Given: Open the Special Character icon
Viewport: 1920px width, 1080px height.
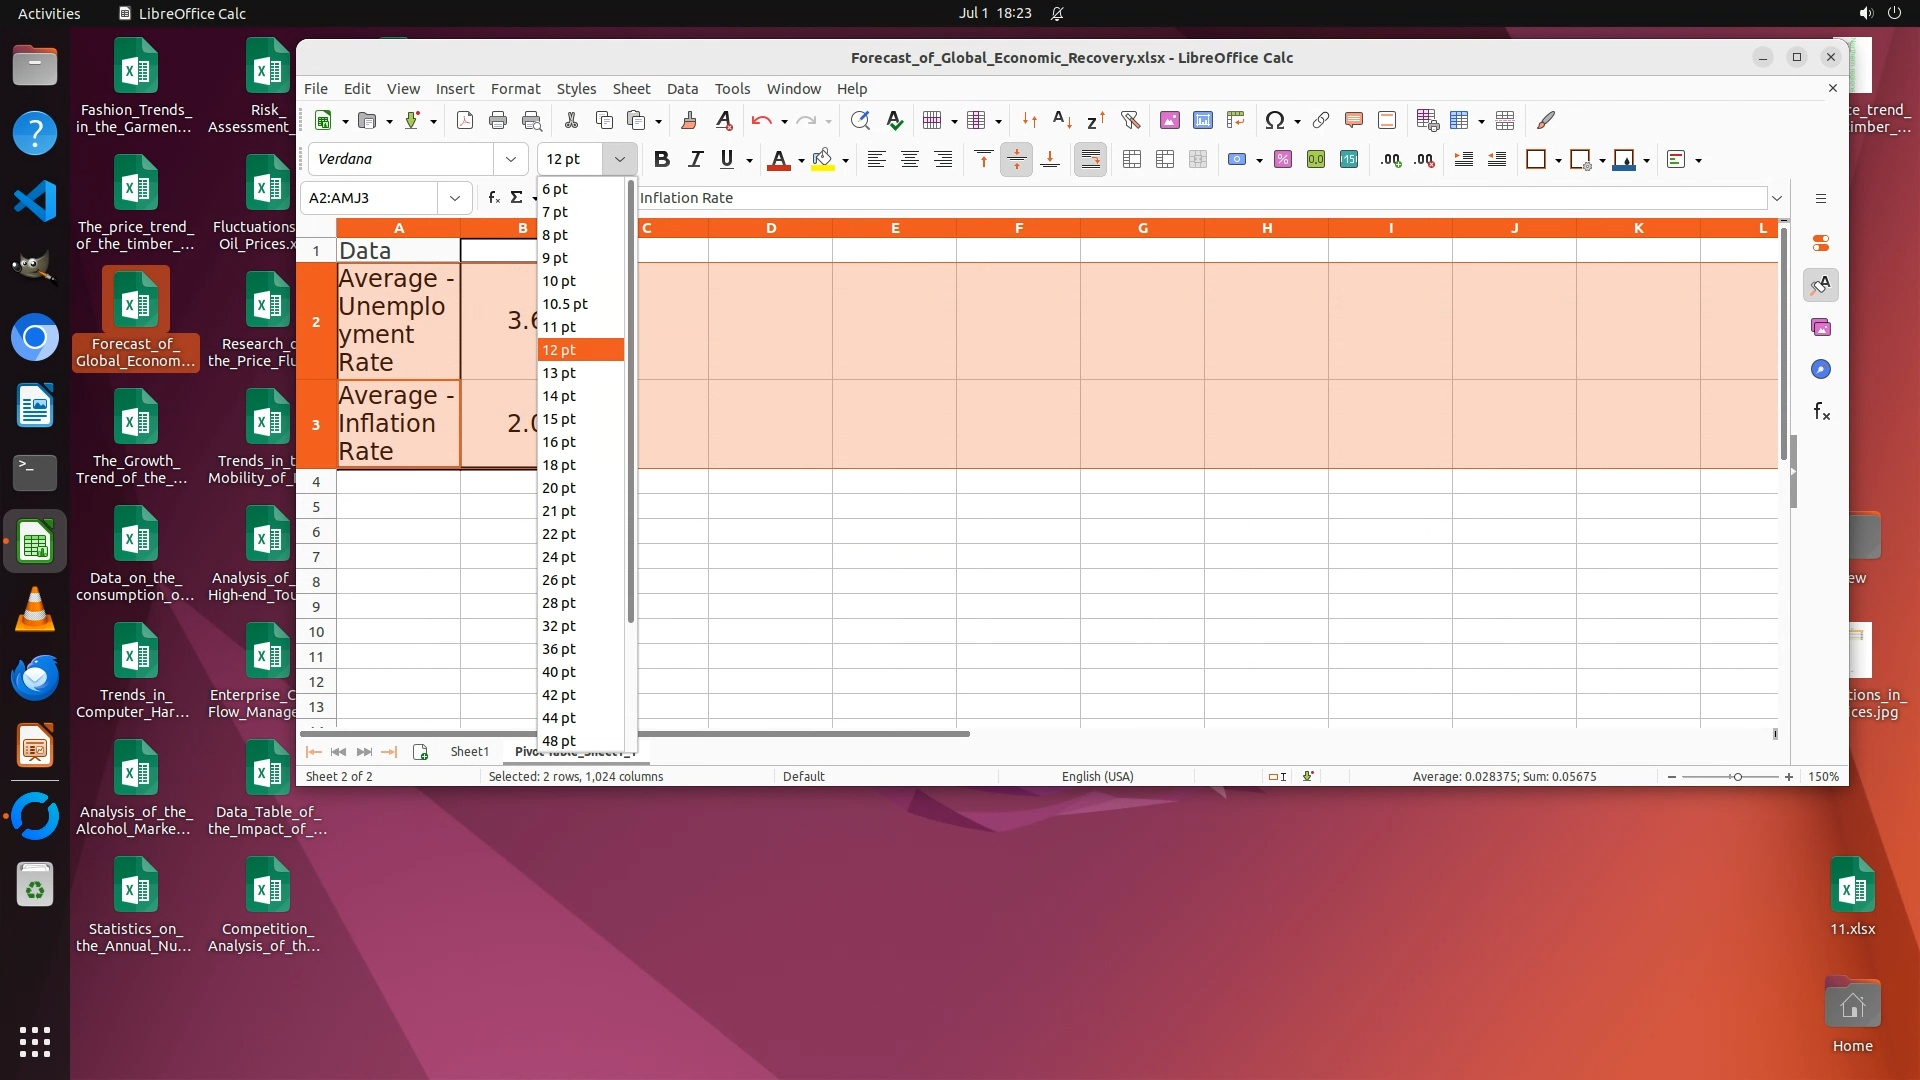Looking at the screenshot, I should 1274,120.
